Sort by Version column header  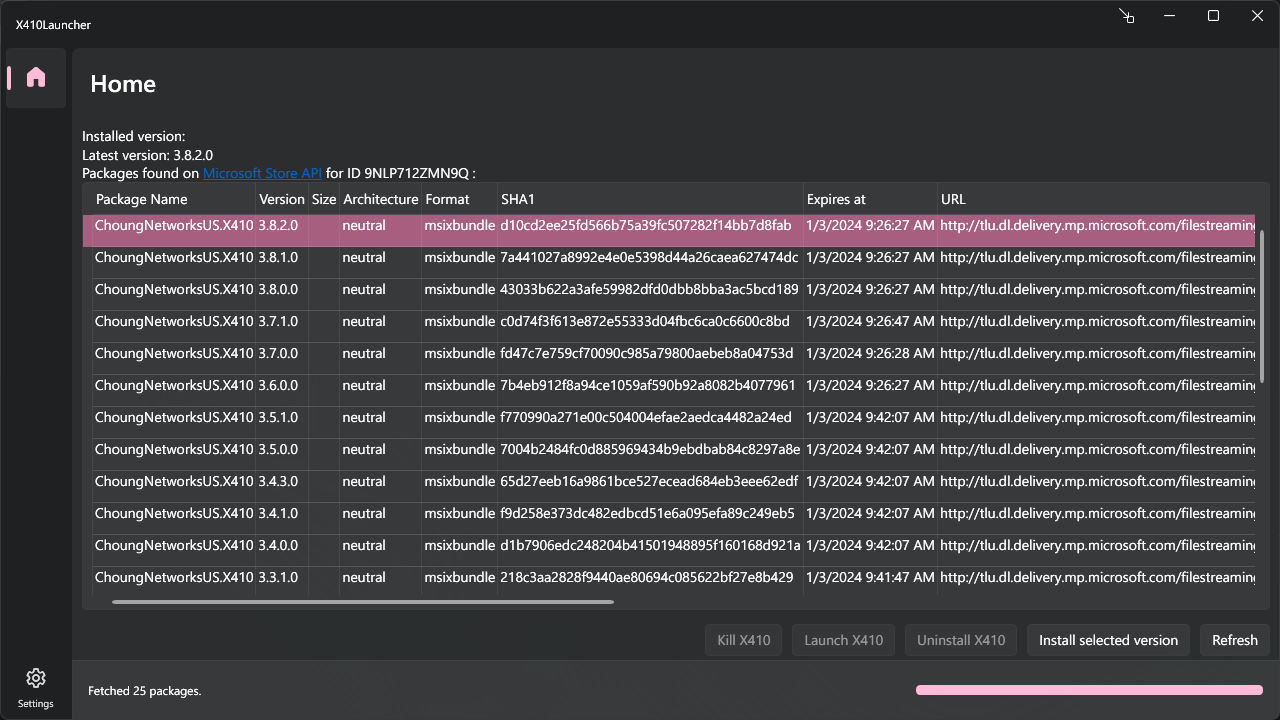point(282,199)
